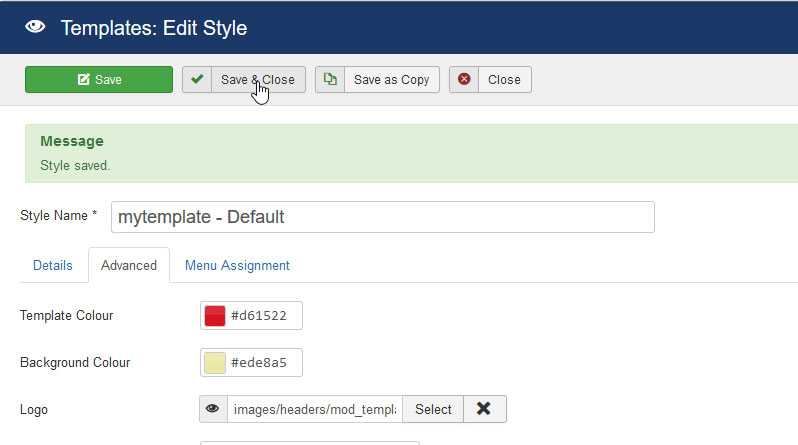Click the green Save button
The height and width of the screenshot is (445, 798).
point(99,80)
